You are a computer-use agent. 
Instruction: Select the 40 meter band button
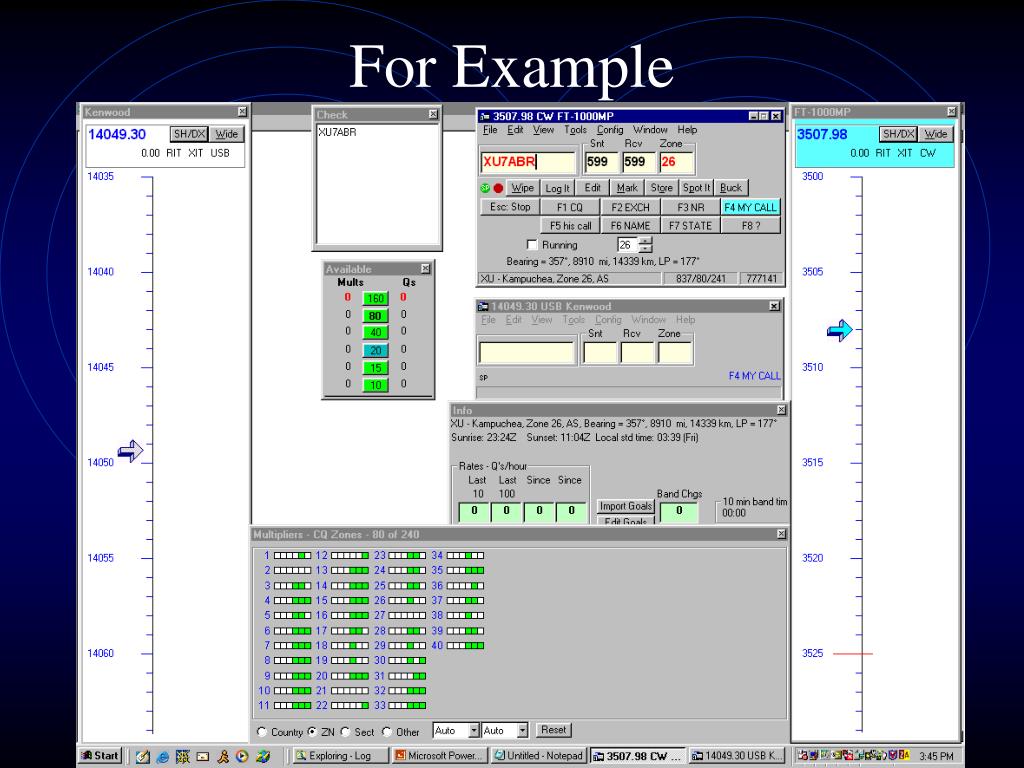coord(376,332)
